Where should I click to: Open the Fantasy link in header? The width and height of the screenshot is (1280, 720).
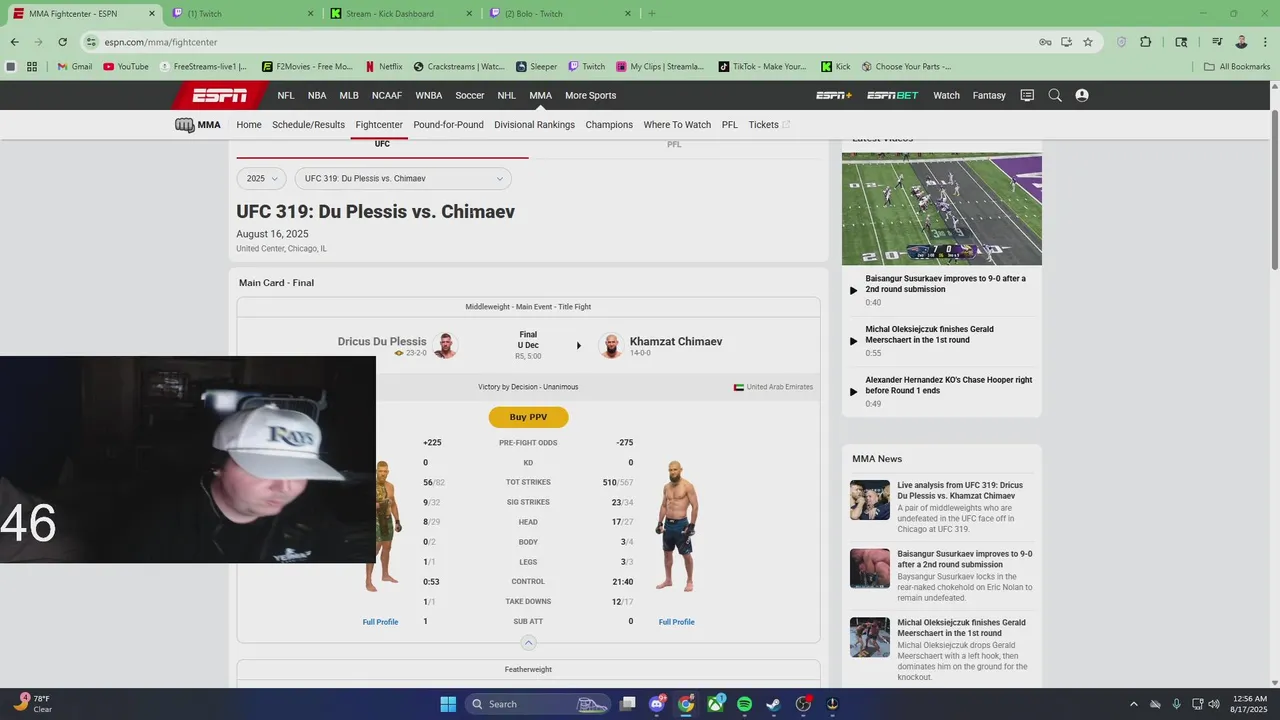click(989, 95)
